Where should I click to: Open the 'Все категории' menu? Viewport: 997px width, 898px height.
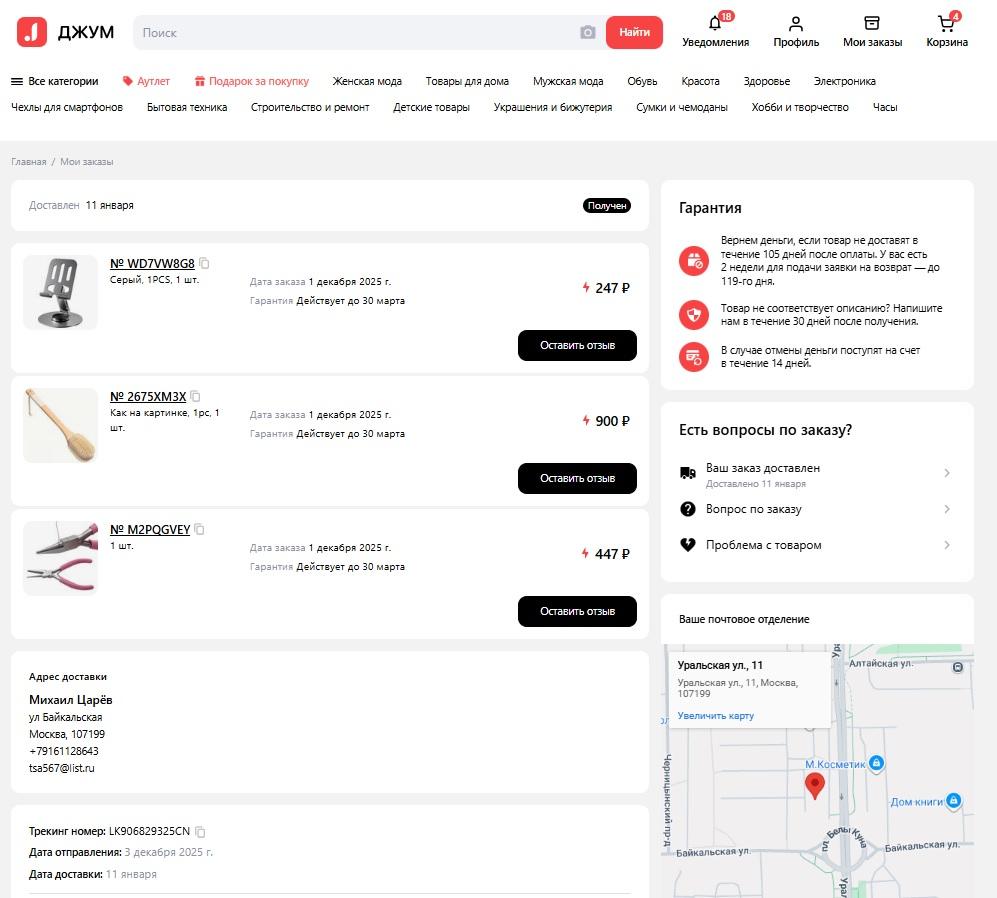click(x=55, y=81)
